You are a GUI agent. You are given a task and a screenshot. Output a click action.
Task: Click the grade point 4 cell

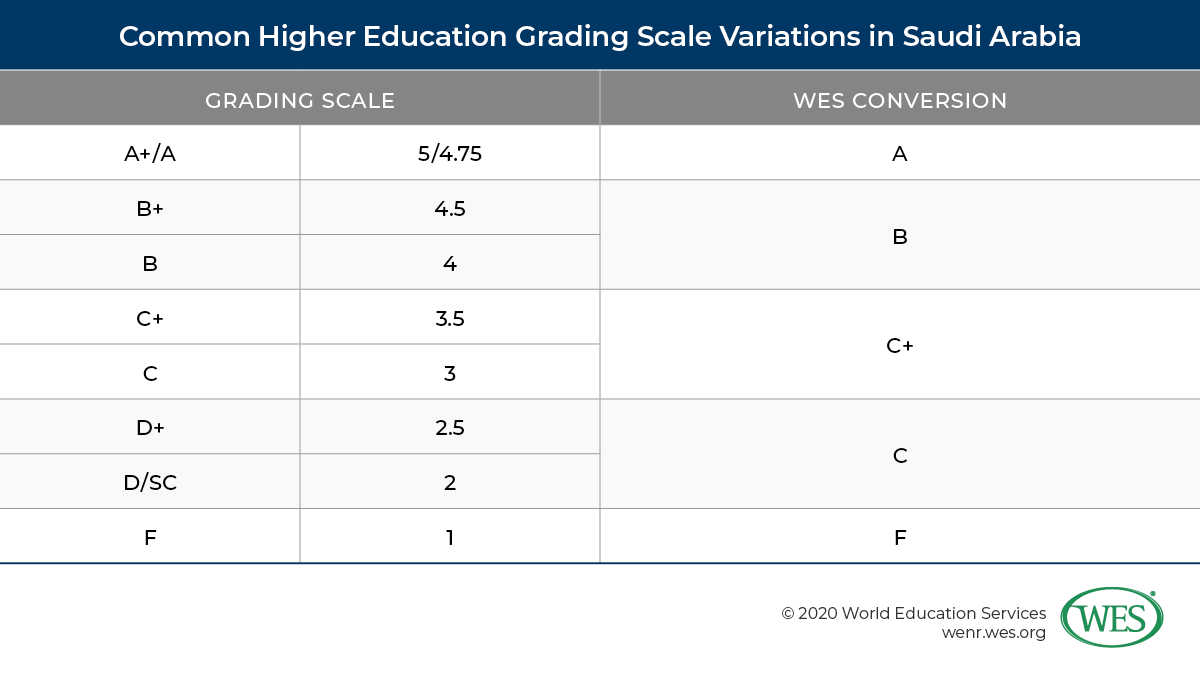[450, 264]
